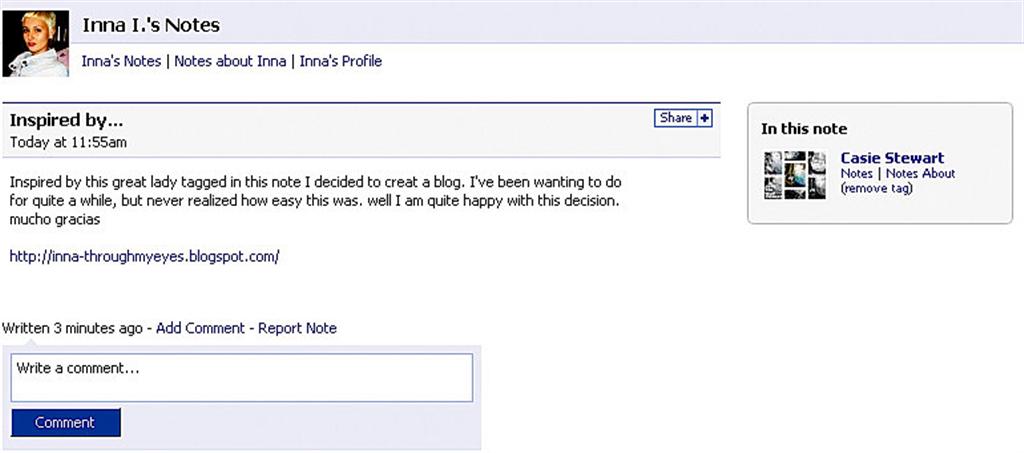Open the 'Notes About' link for Casie
Screen dimensions: 1024x453
pos(921,174)
